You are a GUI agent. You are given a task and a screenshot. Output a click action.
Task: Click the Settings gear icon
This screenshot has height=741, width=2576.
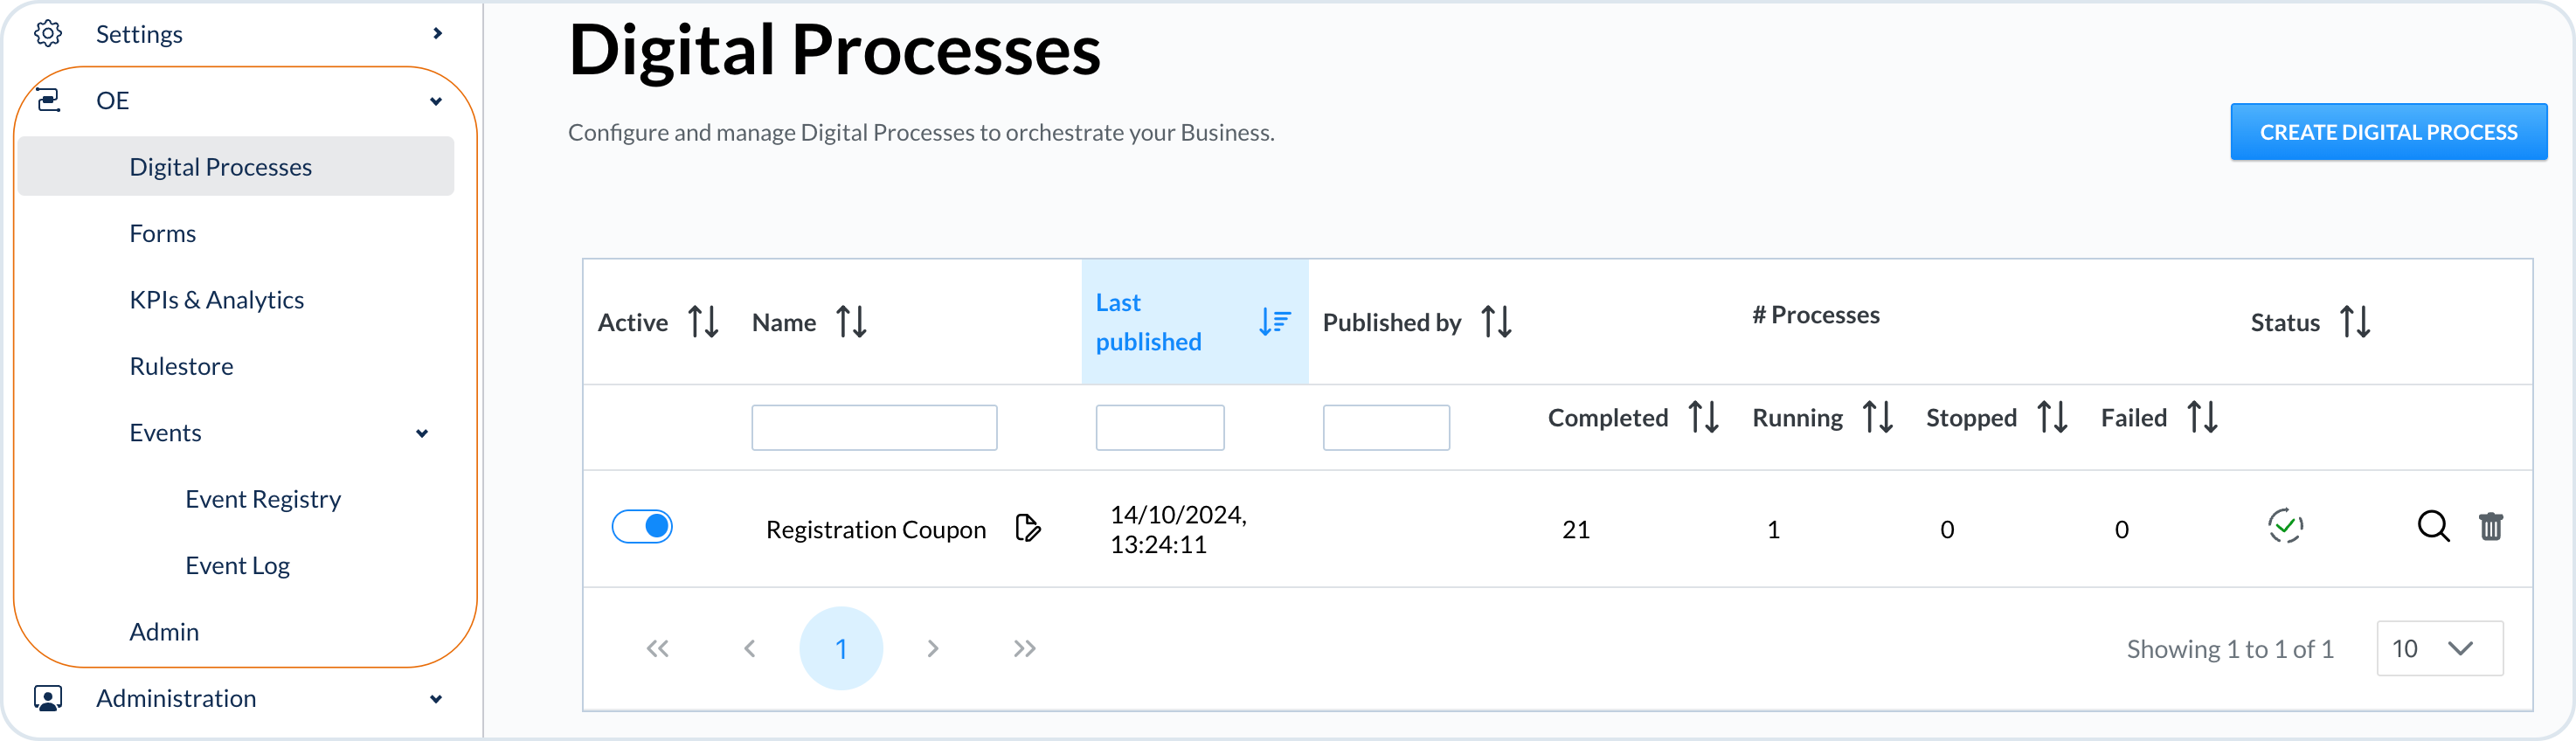click(x=48, y=34)
